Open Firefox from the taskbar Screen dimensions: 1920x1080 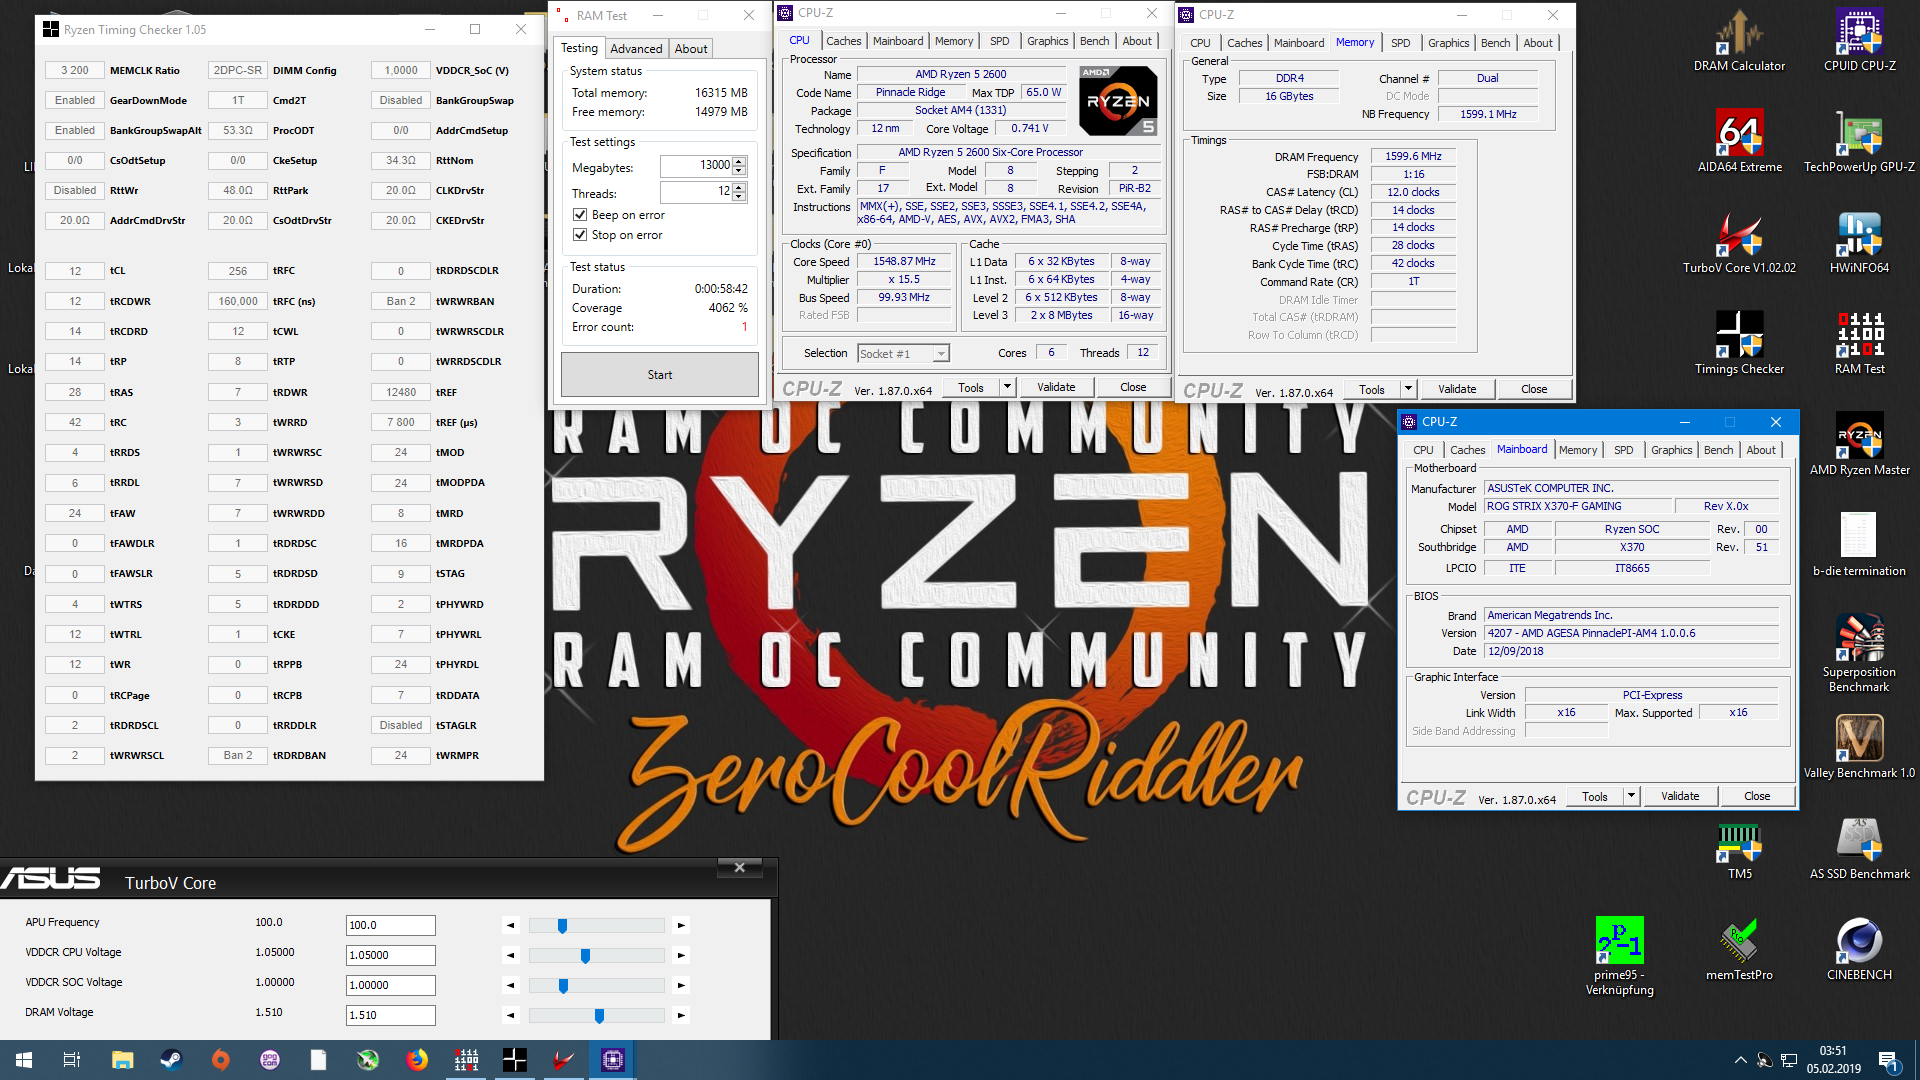417,1059
